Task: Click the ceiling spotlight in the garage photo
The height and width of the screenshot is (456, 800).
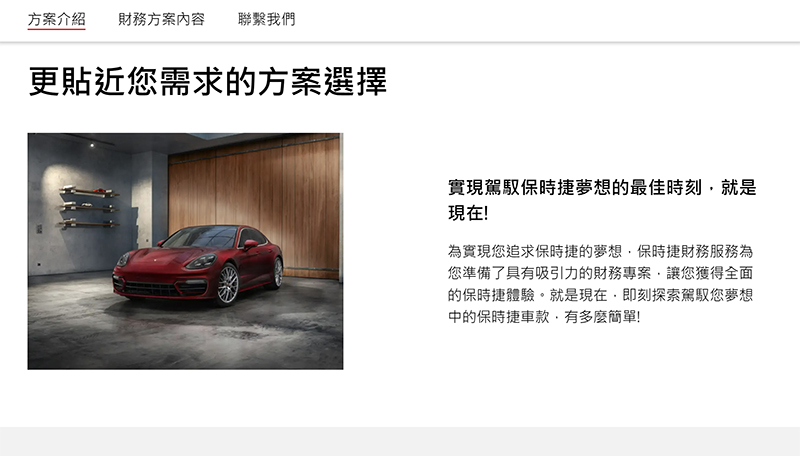Action: point(92,145)
